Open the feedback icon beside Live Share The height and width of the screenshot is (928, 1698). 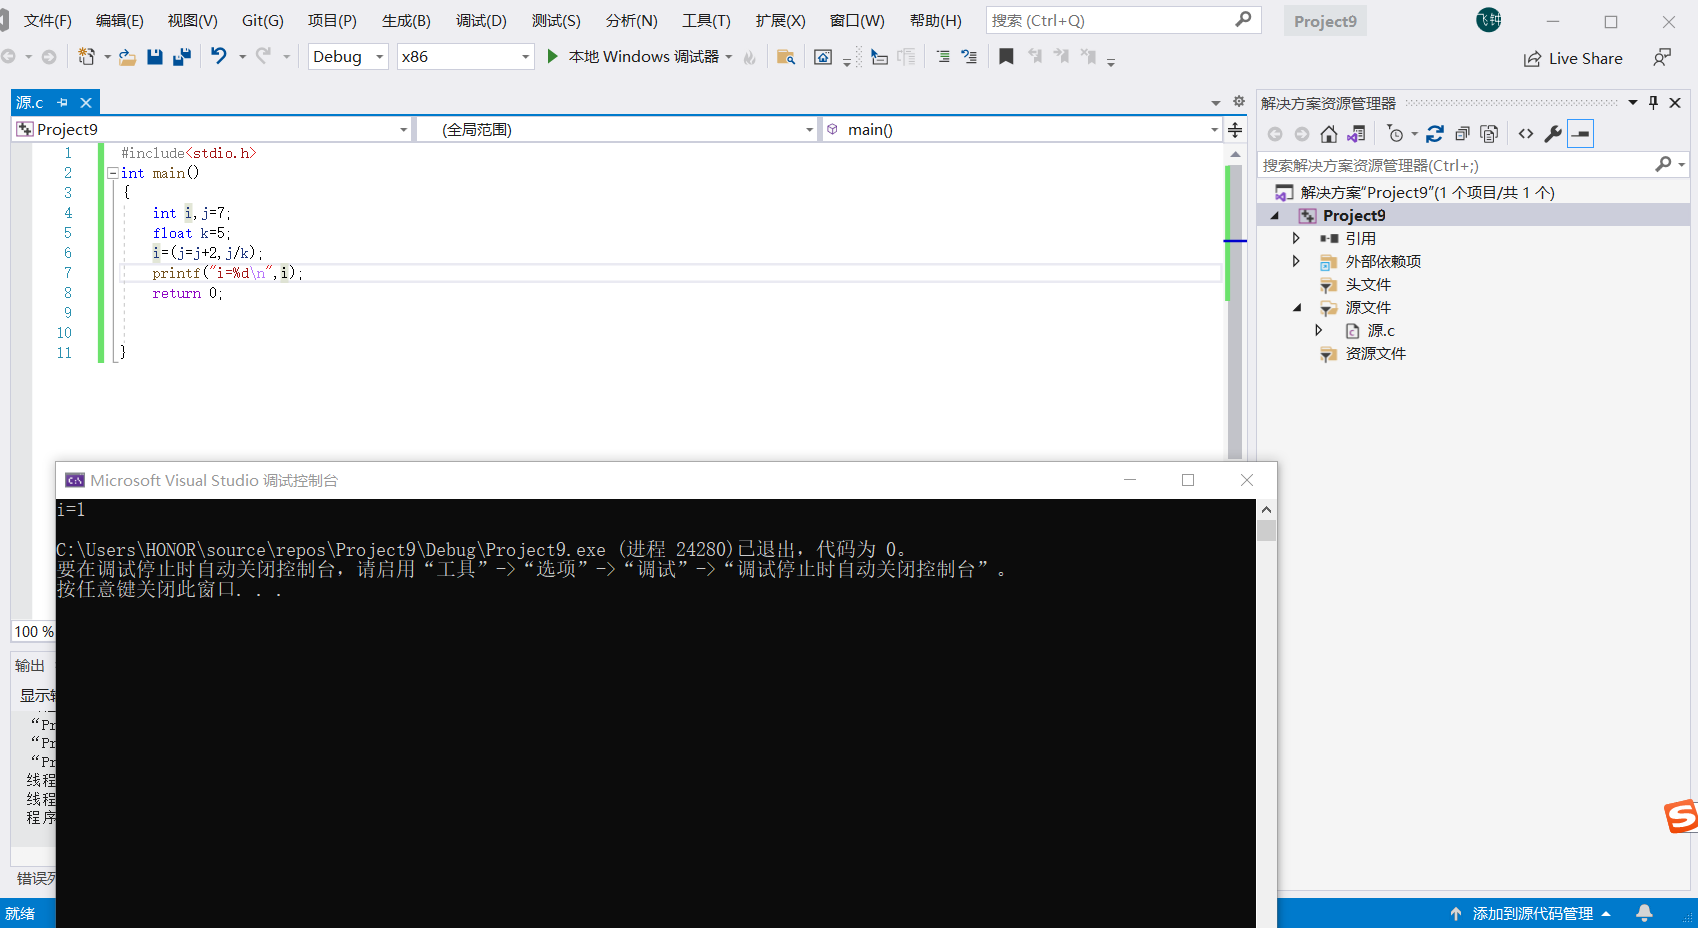(x=1662, y=58)
